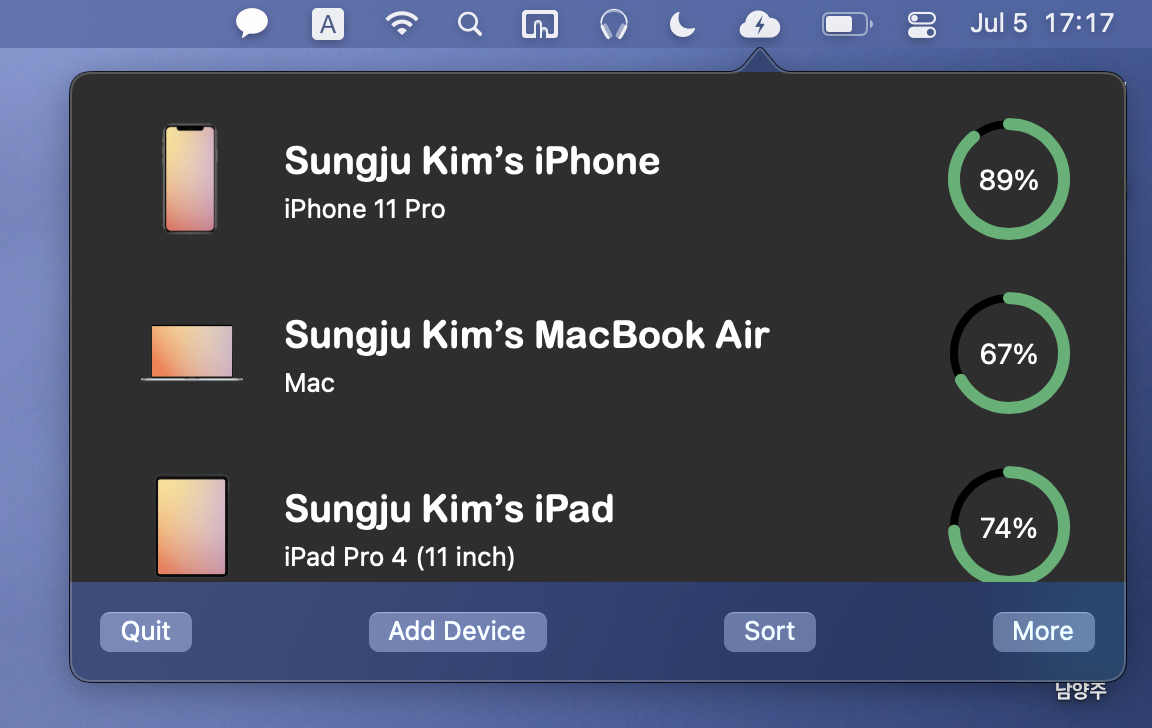Open the Wi-Fi menu bar icon
This screenshot has width=1152, height=728.
point(401,24)
